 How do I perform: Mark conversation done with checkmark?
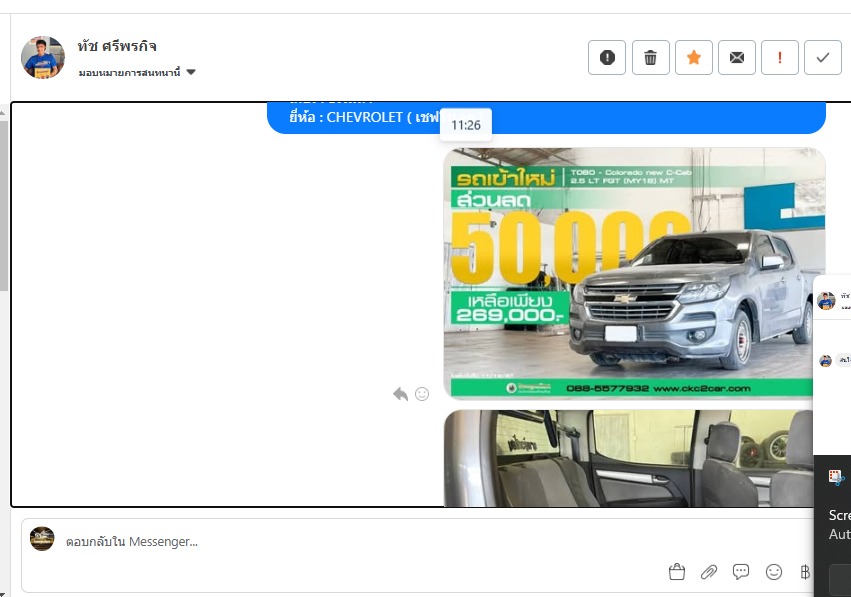click(823, 58)
